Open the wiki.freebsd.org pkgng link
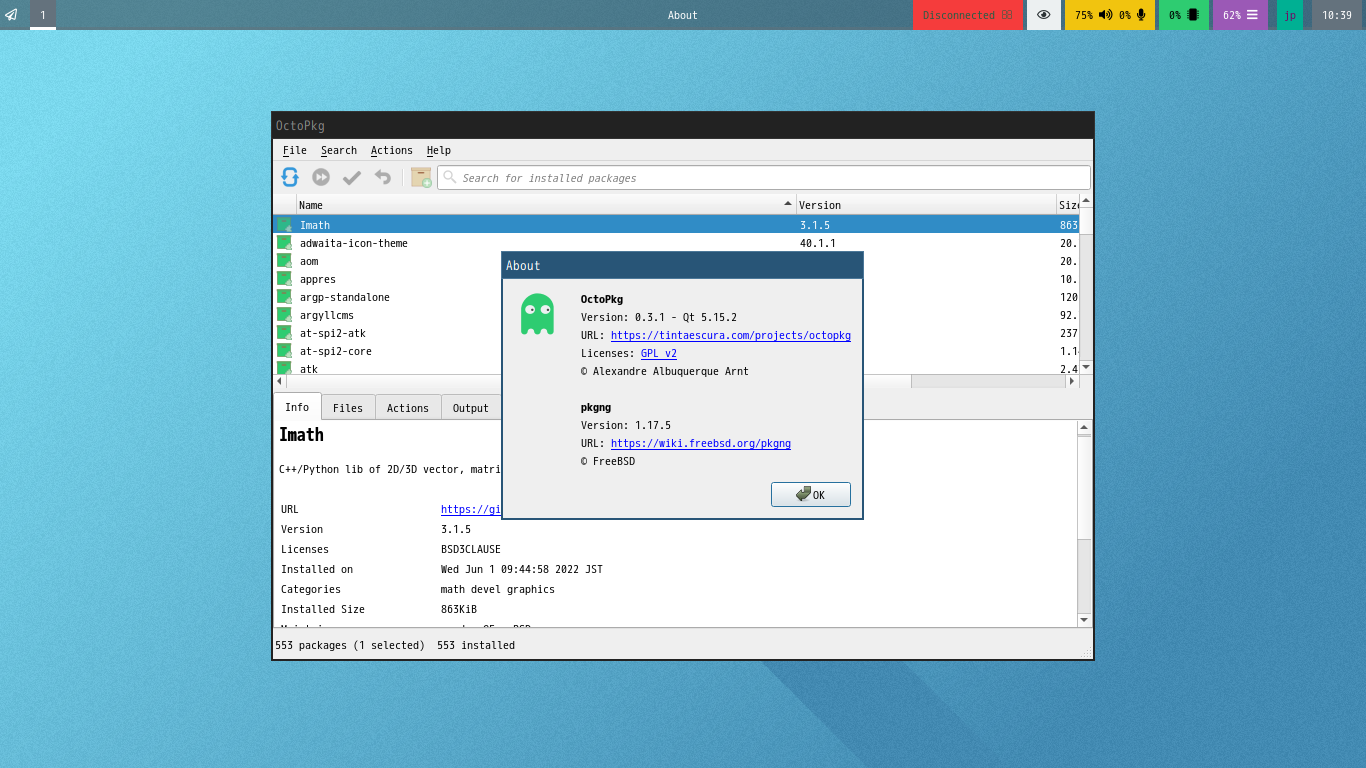The image size is (1366, 768). coord(700,443)
